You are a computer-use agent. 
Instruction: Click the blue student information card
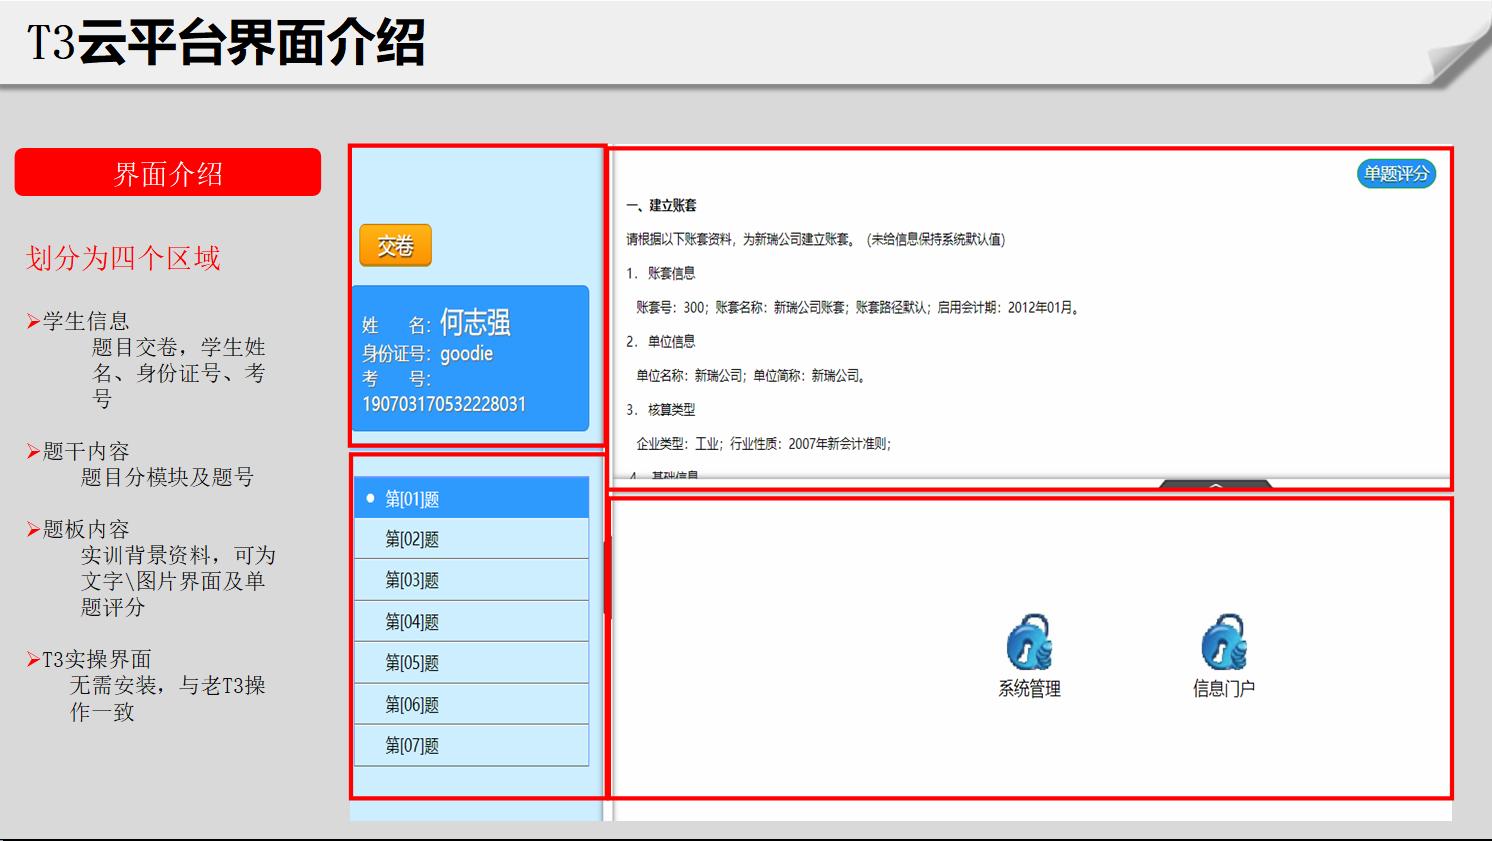(x=470, y=360)
